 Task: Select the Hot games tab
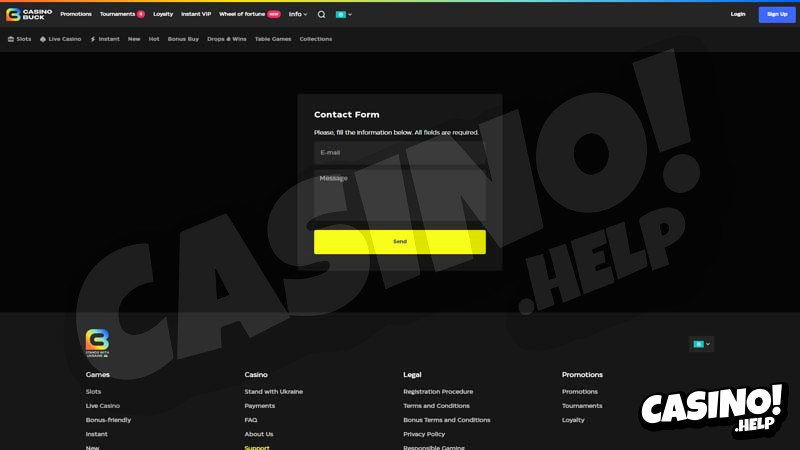coord(154,39)
